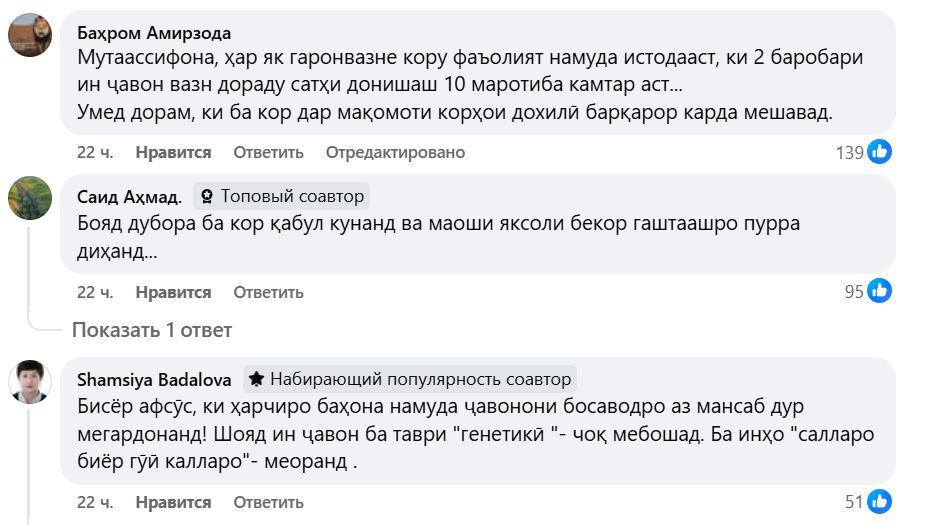Expand replies via Показать 1 ответ
Viewport: 937px width, 525px height.
pyautogui.click(x=152, y=330)
